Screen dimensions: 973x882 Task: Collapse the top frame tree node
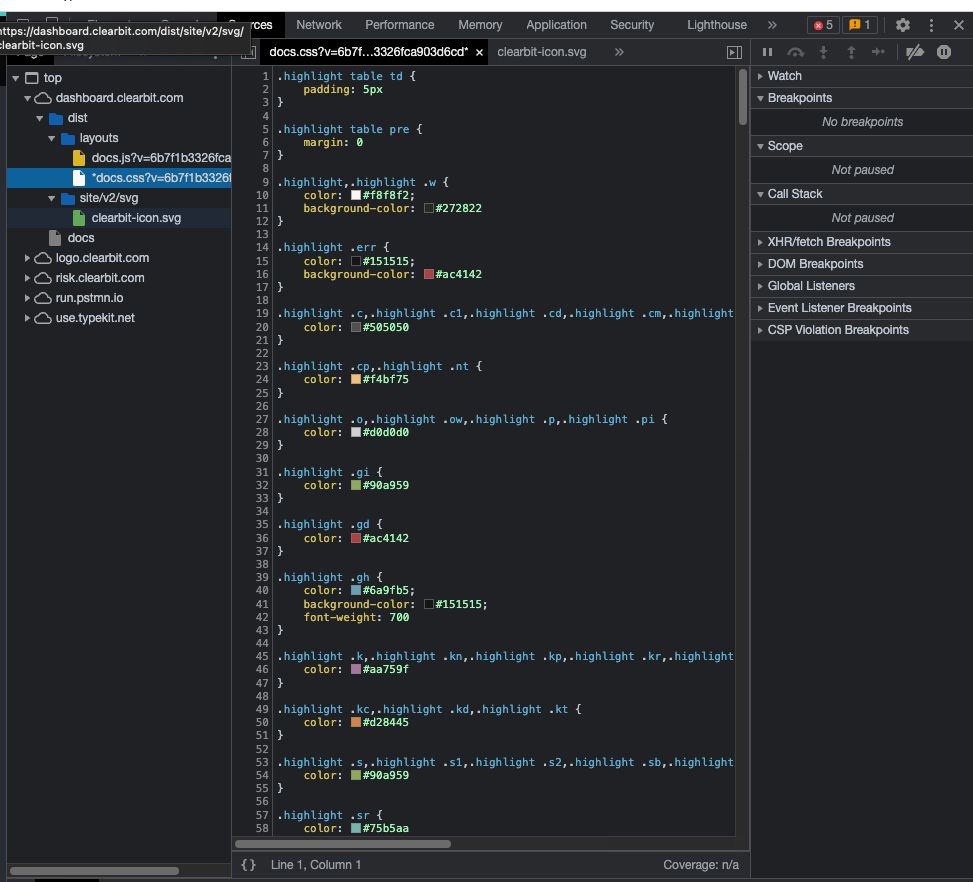click(x=16, y=78)
